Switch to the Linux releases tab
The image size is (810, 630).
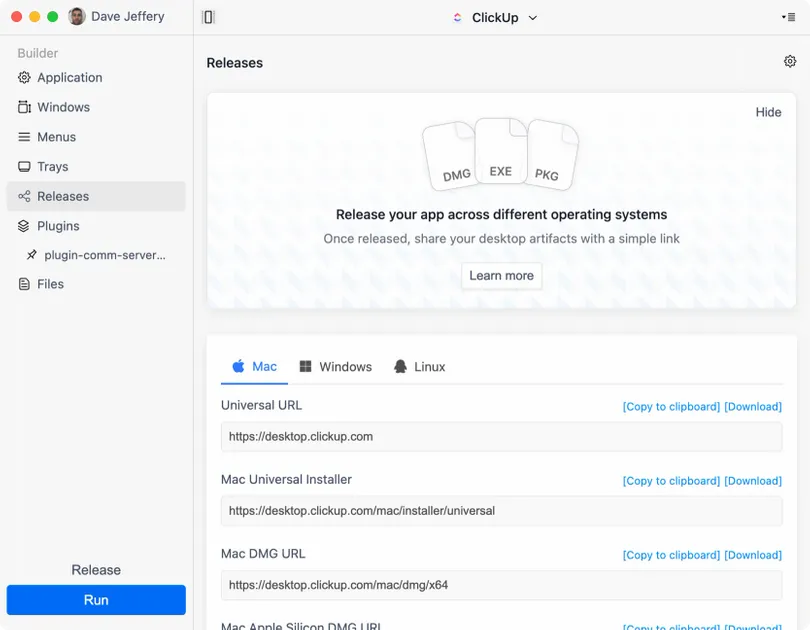[x=419, y=366]
